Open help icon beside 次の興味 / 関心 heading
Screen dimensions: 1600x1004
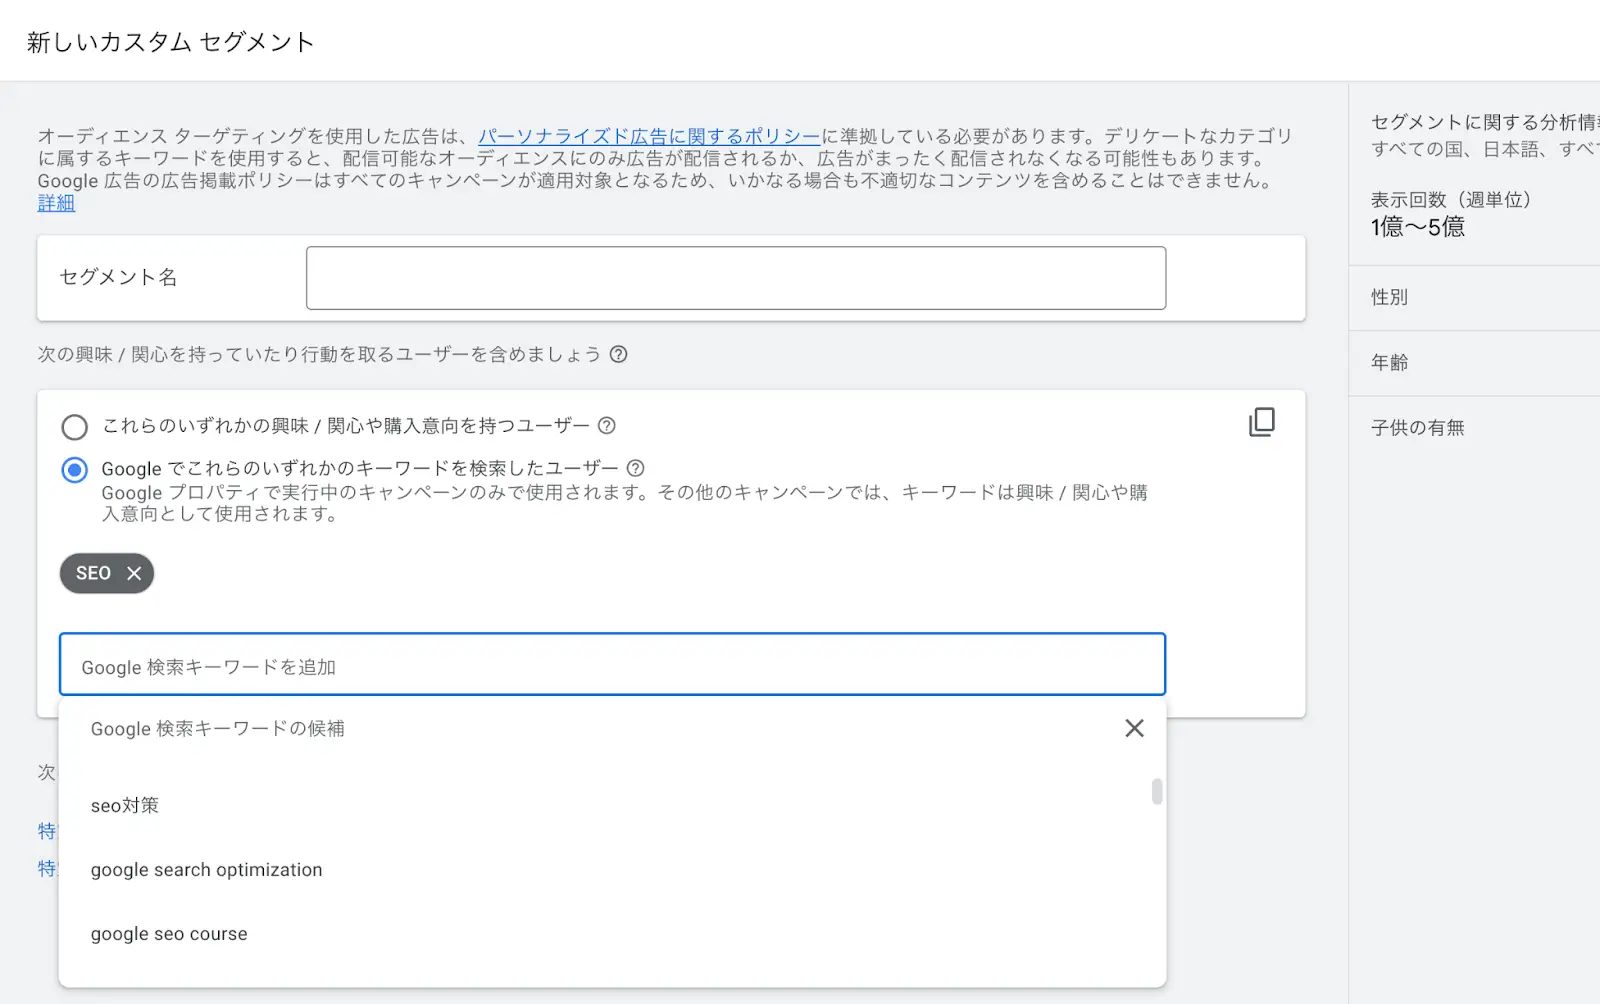tap(619, 354)
